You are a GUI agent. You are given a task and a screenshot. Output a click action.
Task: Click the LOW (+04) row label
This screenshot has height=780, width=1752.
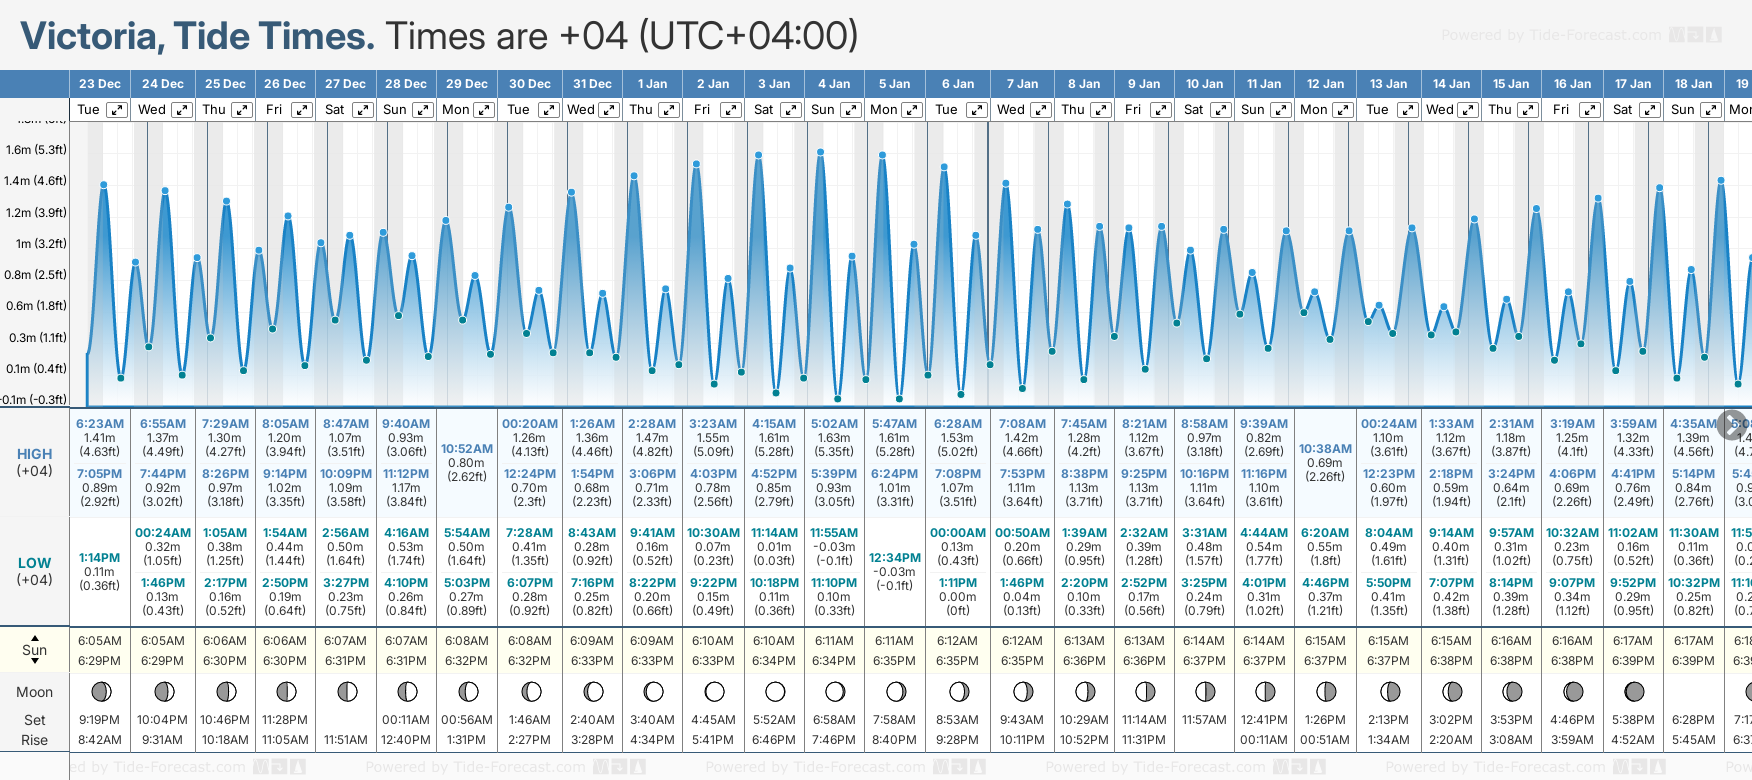click(35, 571)
